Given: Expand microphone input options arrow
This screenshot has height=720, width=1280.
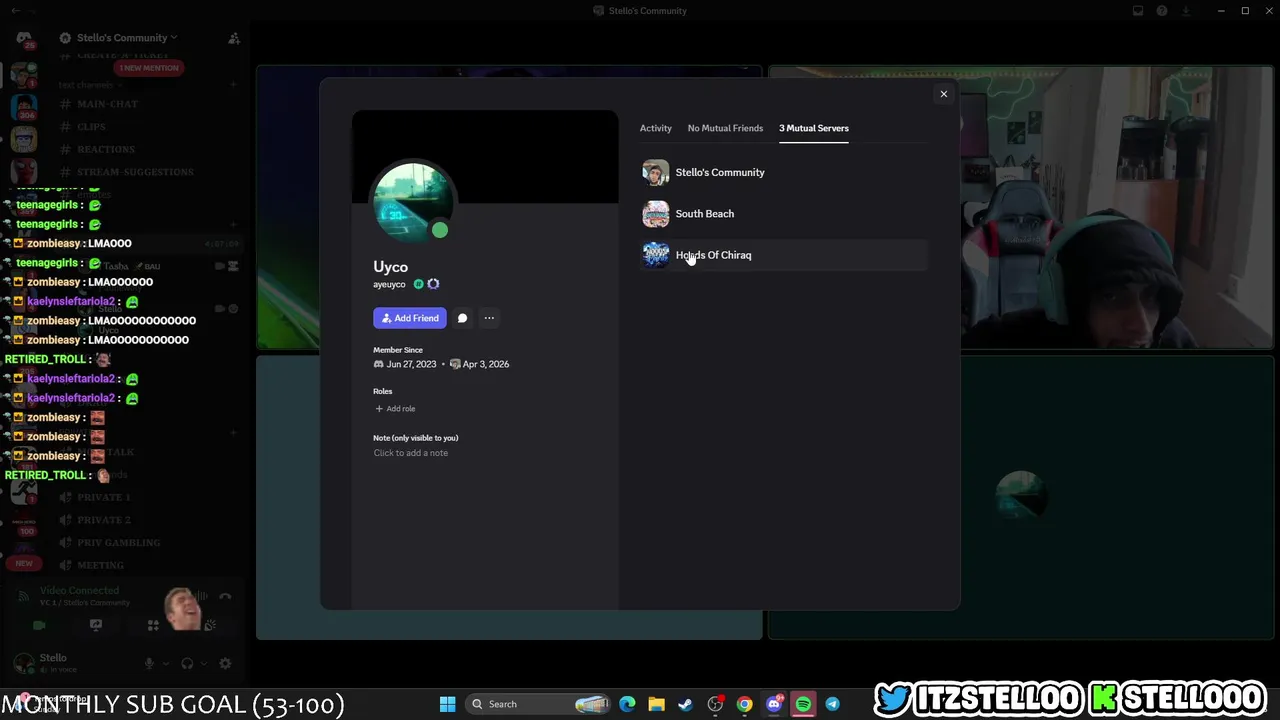Looking at the screenshot, I should pos(165,664).
